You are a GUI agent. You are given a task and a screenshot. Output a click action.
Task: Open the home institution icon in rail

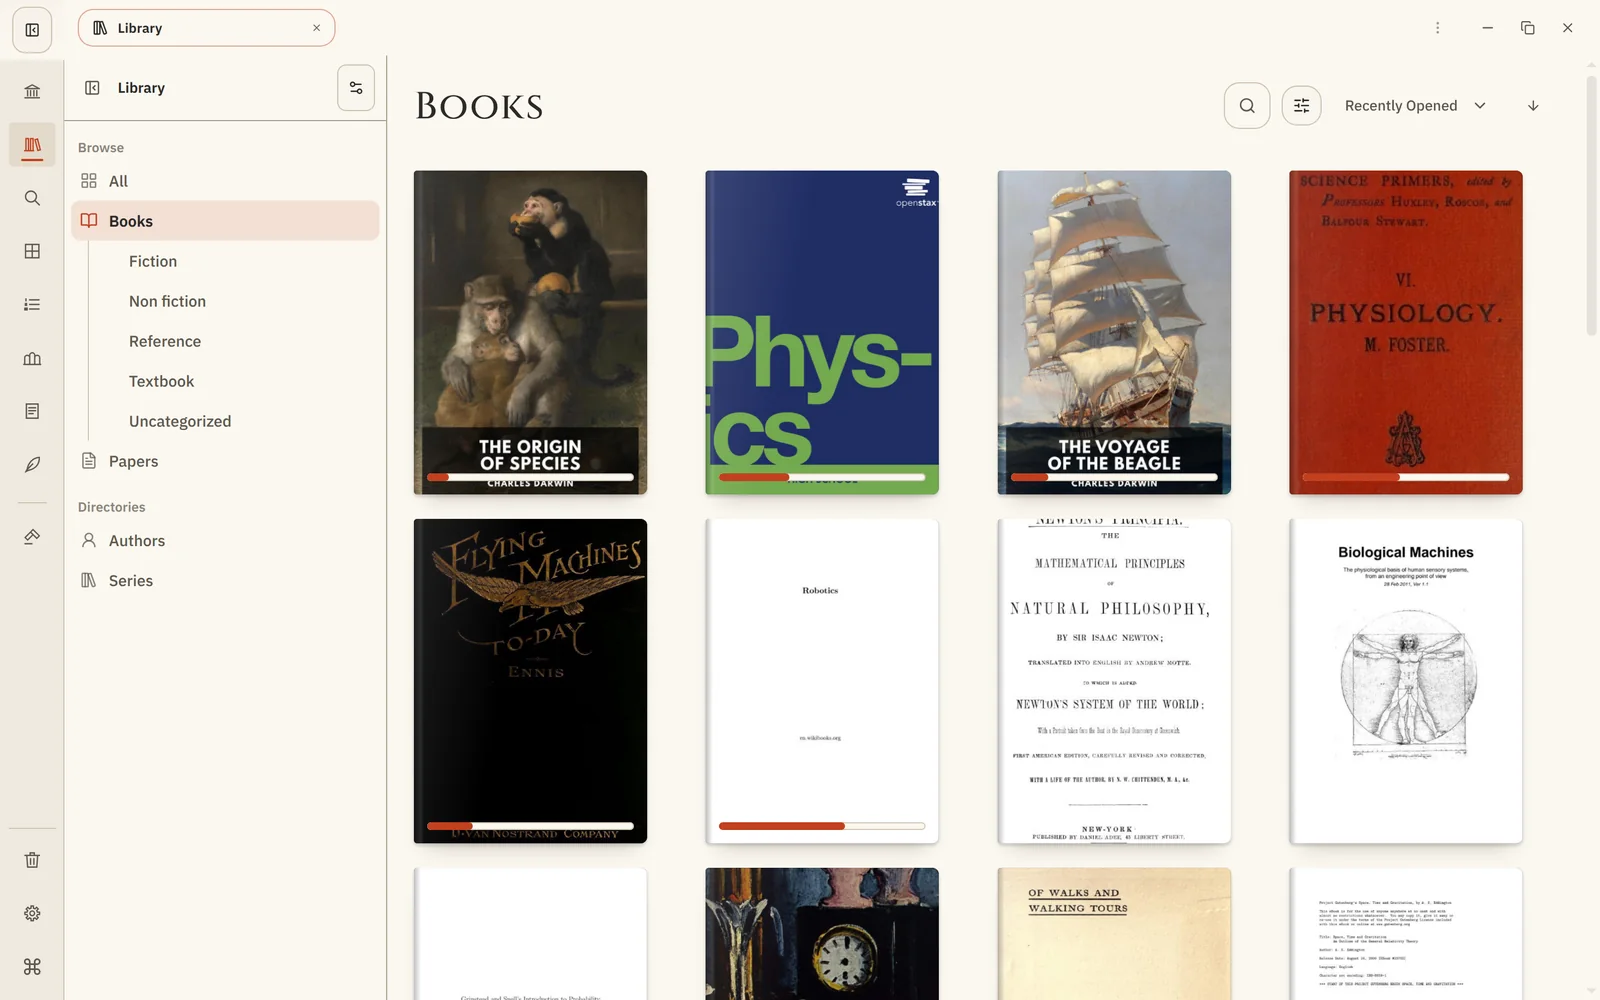(32, 92)
